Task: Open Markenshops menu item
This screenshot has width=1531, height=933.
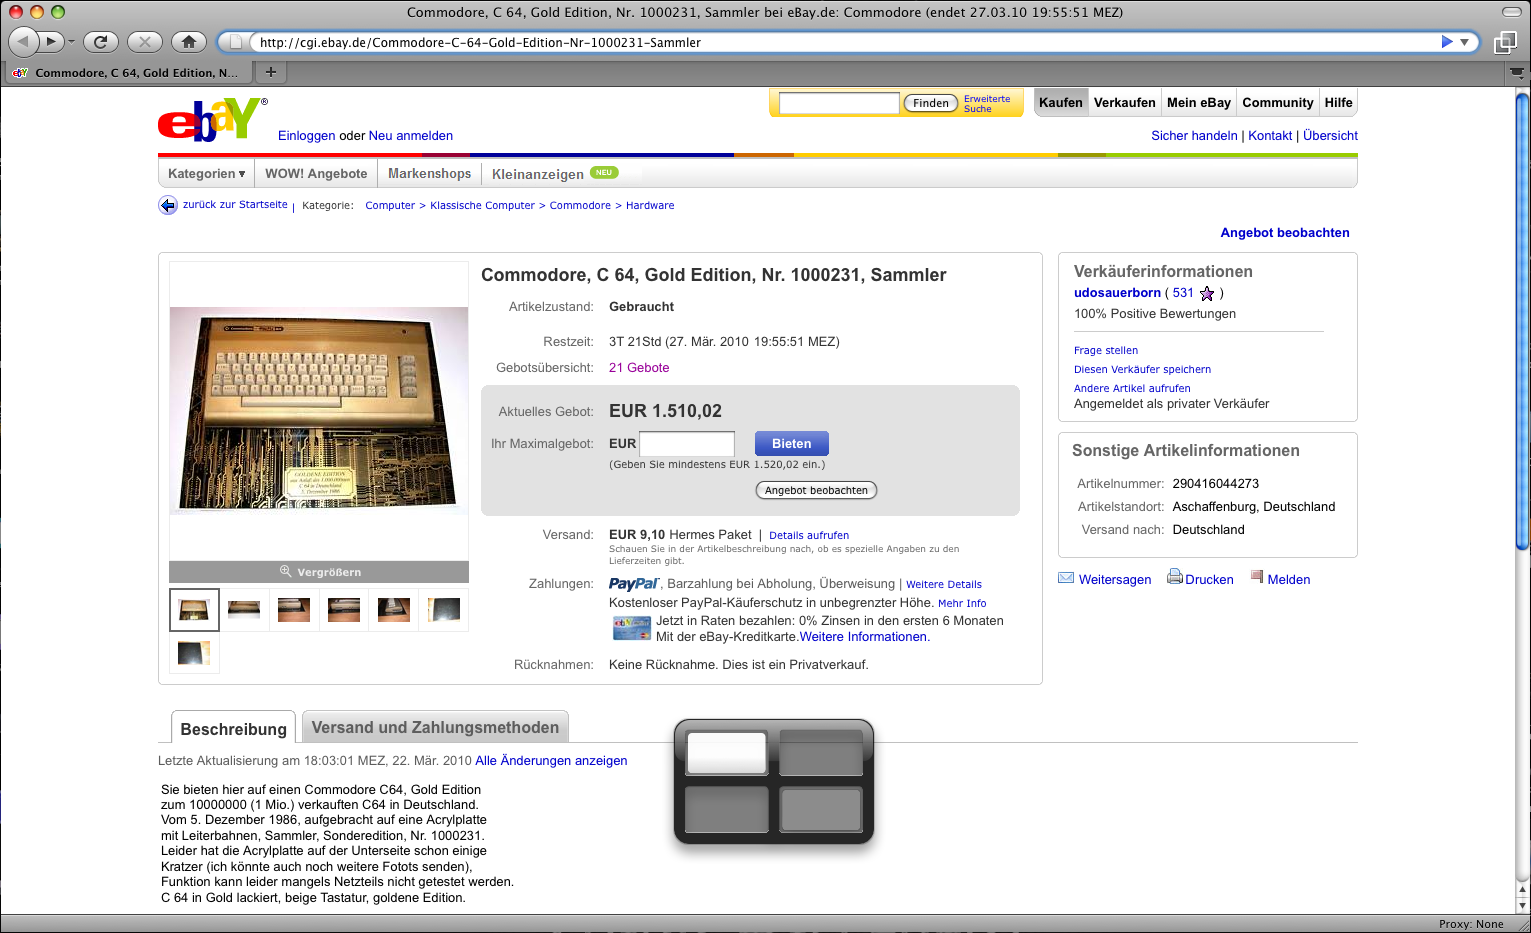Action: [x=429, y=174]
